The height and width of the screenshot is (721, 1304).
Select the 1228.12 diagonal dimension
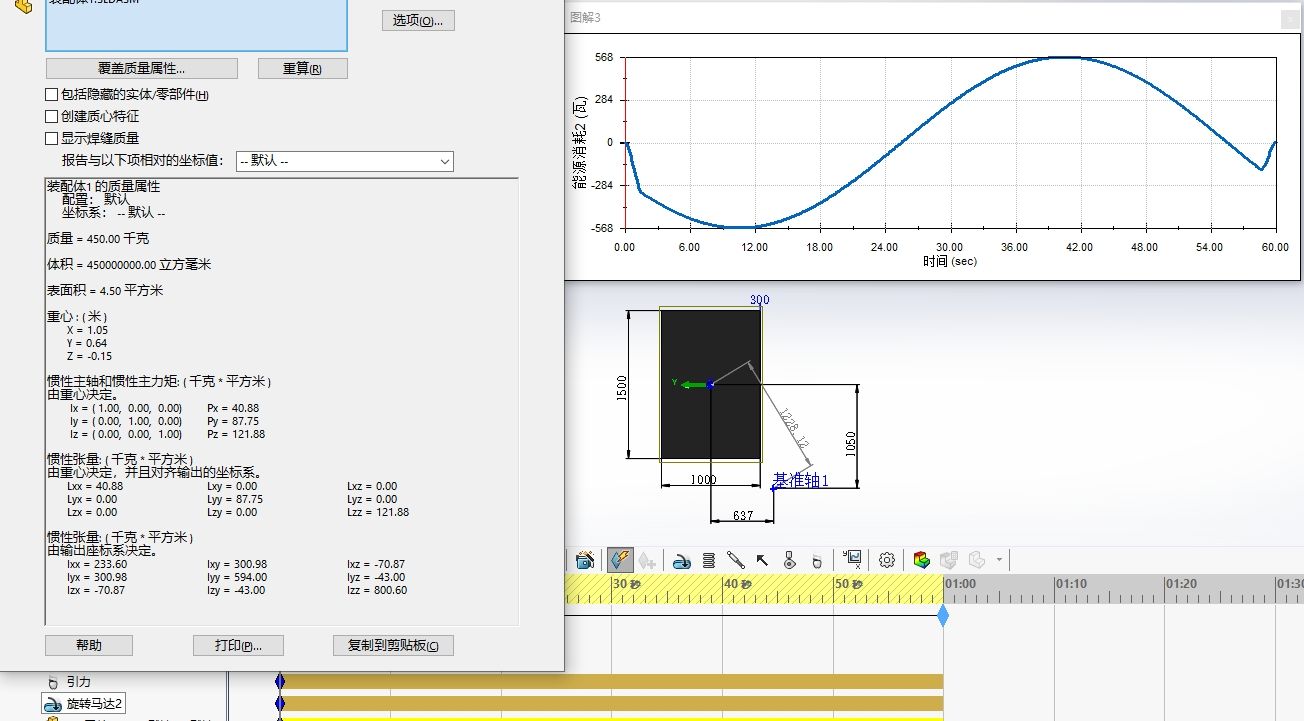click(x=795, y=429)
